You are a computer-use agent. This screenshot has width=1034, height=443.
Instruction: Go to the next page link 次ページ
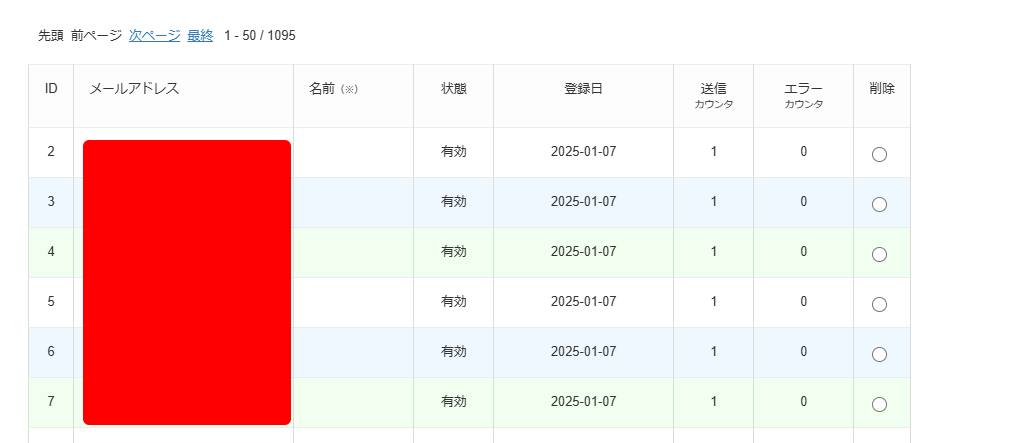(154, 36)
